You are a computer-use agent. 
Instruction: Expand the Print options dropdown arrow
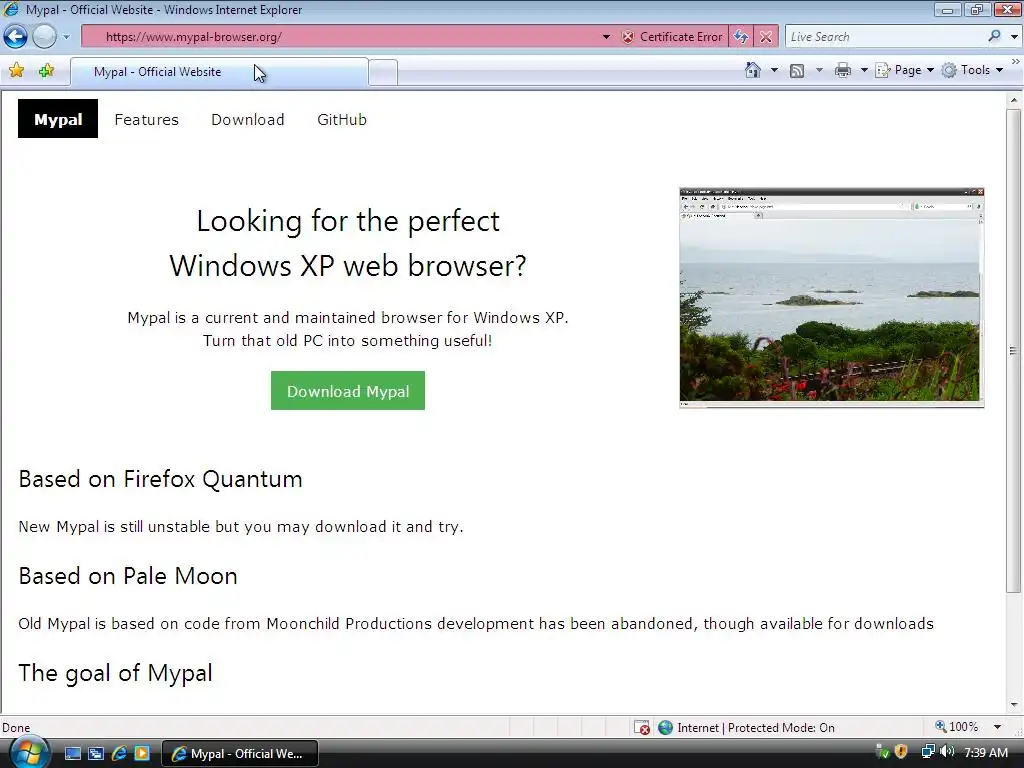[x=863, y=70]
